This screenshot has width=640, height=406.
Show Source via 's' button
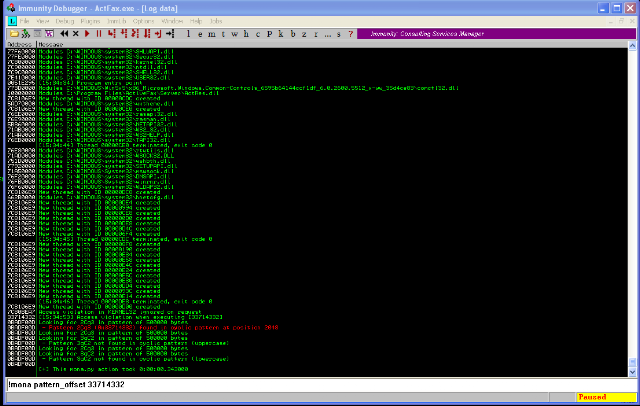[x=339, y=34]
